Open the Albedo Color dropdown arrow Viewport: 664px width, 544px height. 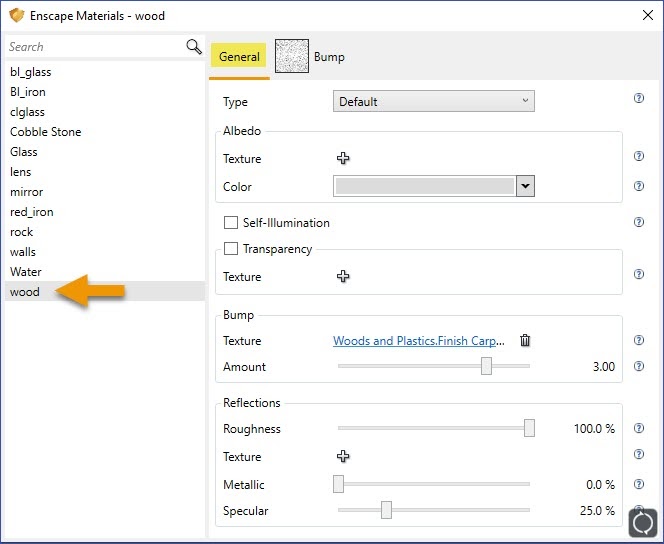coord(525,186)
